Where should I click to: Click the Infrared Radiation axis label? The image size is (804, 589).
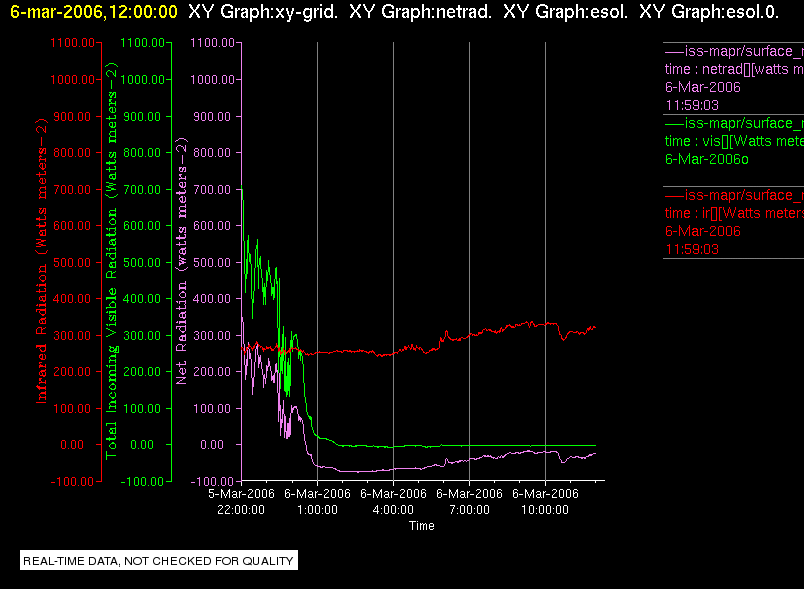pos(41,261)
